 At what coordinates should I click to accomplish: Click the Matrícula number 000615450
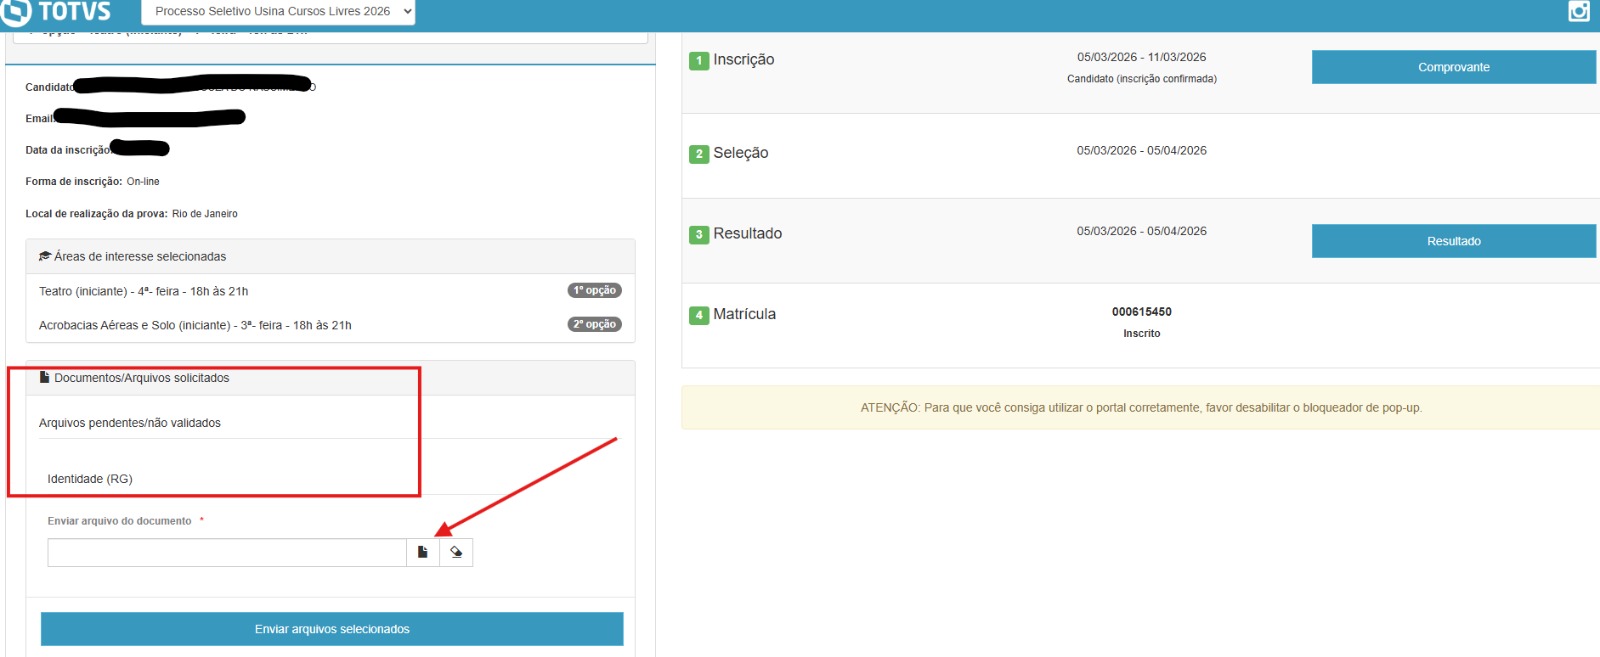tap(1141, 312)
